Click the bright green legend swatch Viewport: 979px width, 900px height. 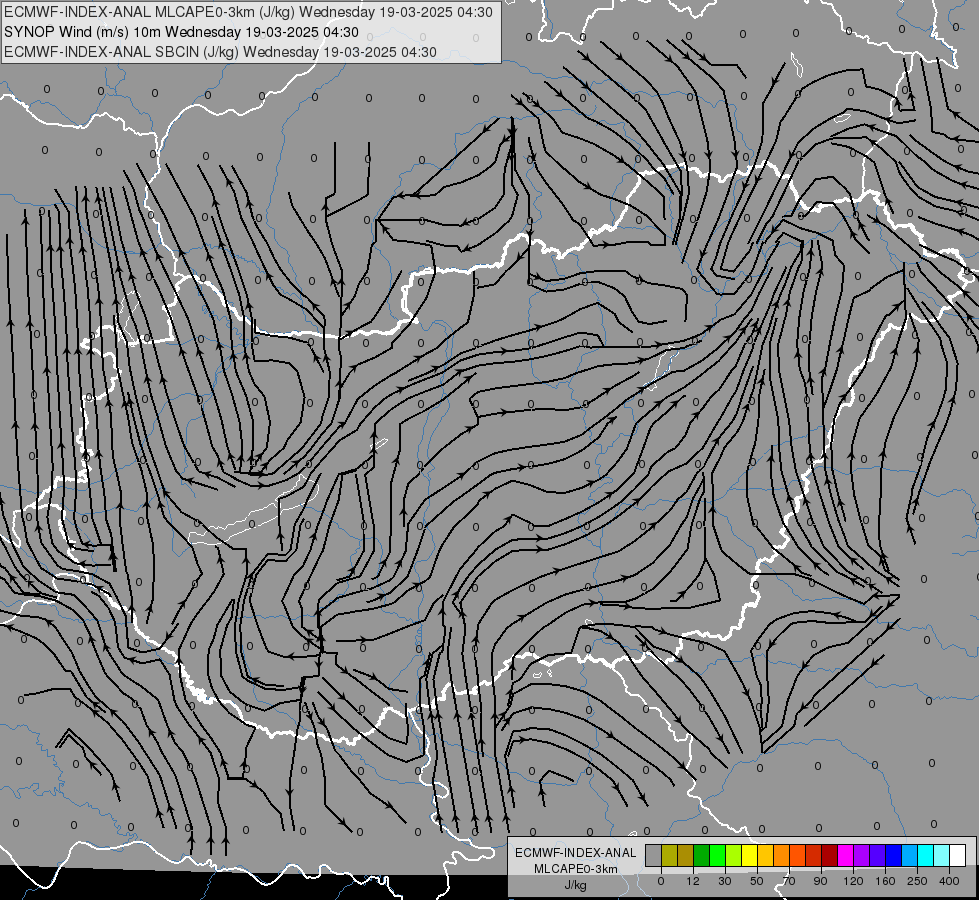coord(718,855)
